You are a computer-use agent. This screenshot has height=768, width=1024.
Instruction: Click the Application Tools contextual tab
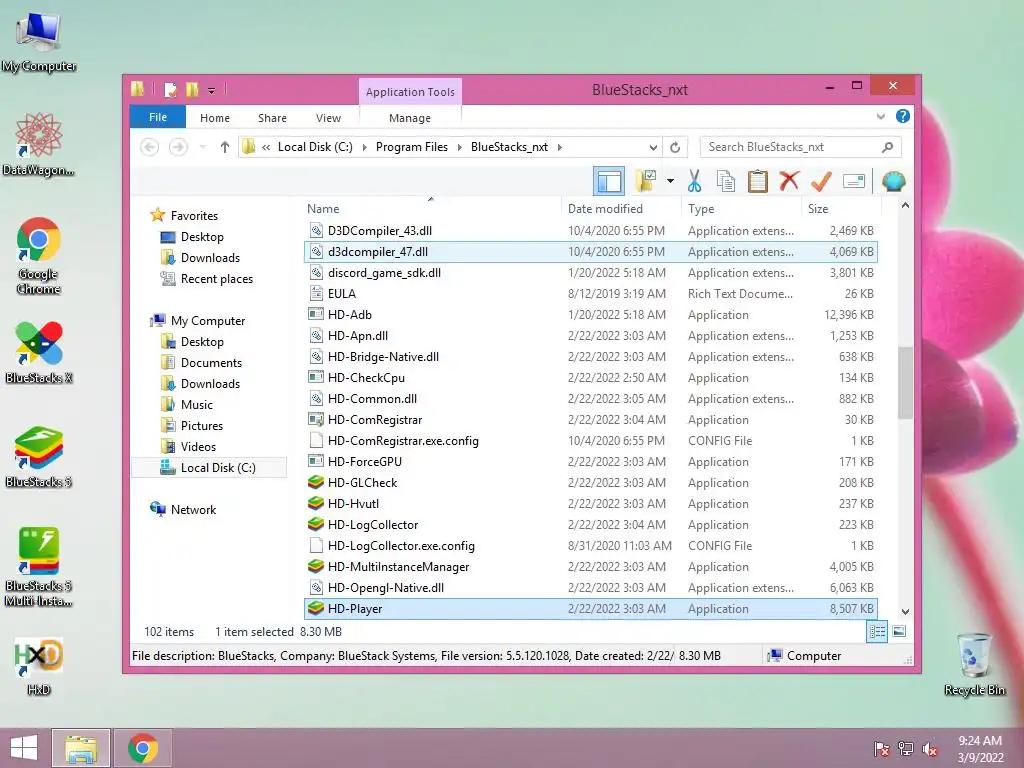(x=410, y=91)
